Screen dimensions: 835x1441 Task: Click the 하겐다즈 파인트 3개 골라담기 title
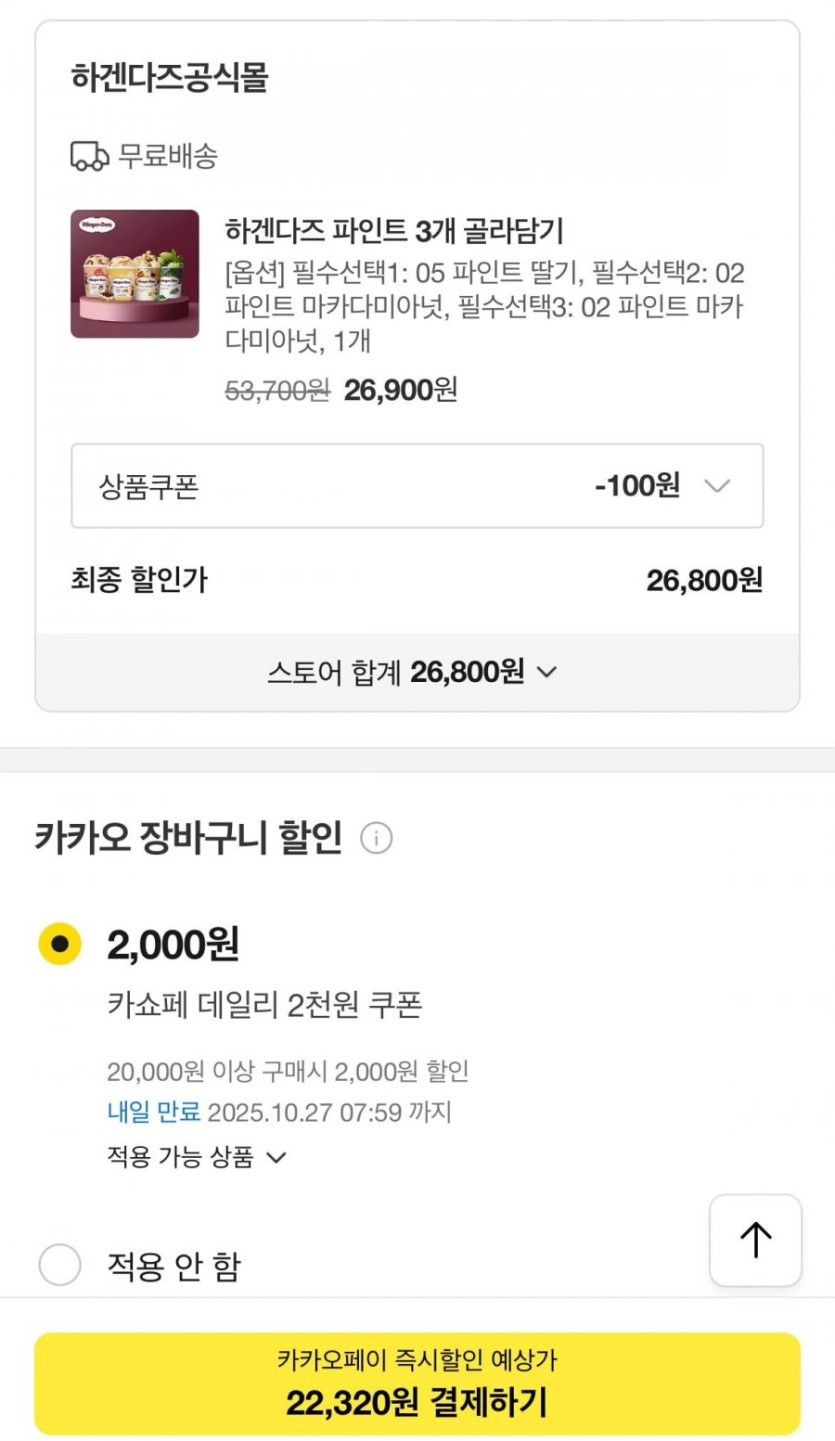coord(394,231)
